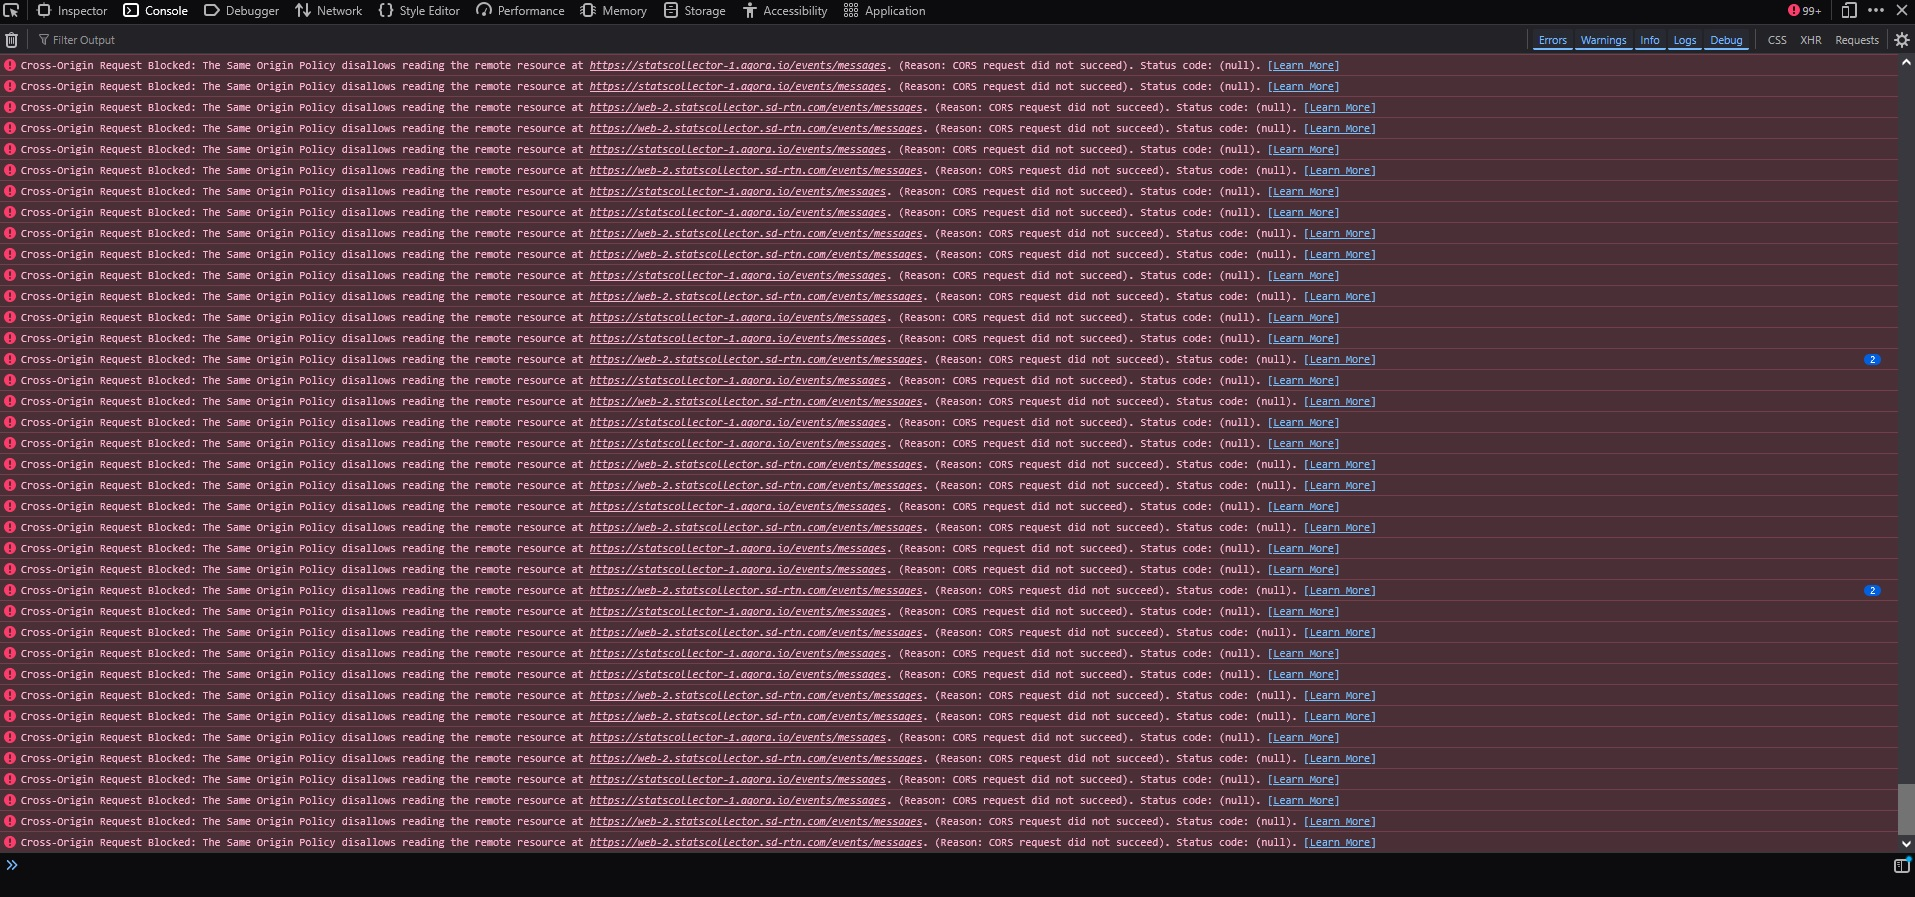1915x897 pixels.
Task: Open the Memory tab
Action: click(x=614, y=10)
